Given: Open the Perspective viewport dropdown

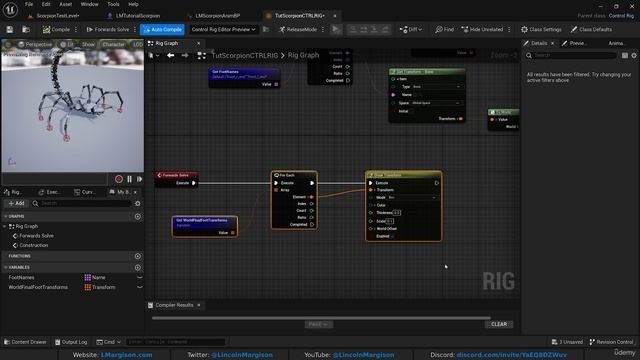Looking at the screenshot, I should pyautogui.click(x=35, y=44).
